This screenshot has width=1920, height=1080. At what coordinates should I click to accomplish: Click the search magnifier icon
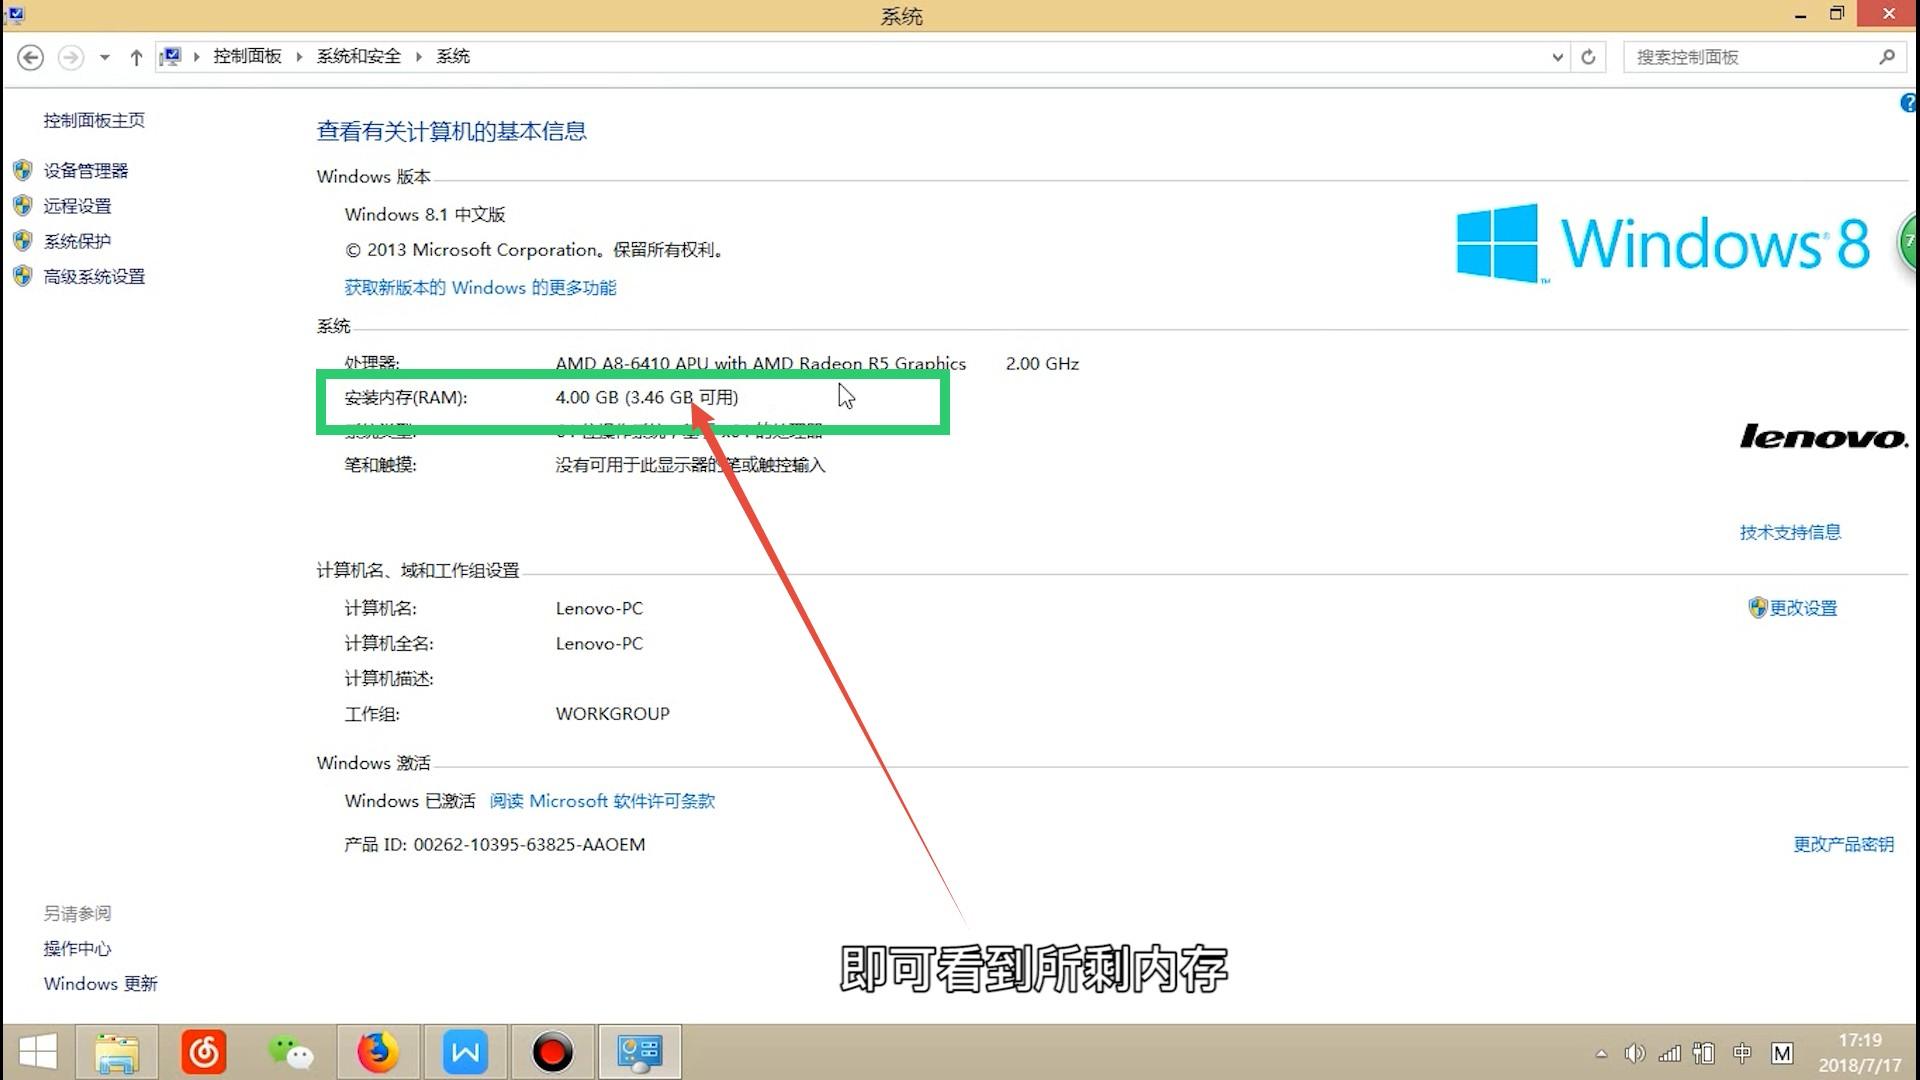pos(1886,57)
